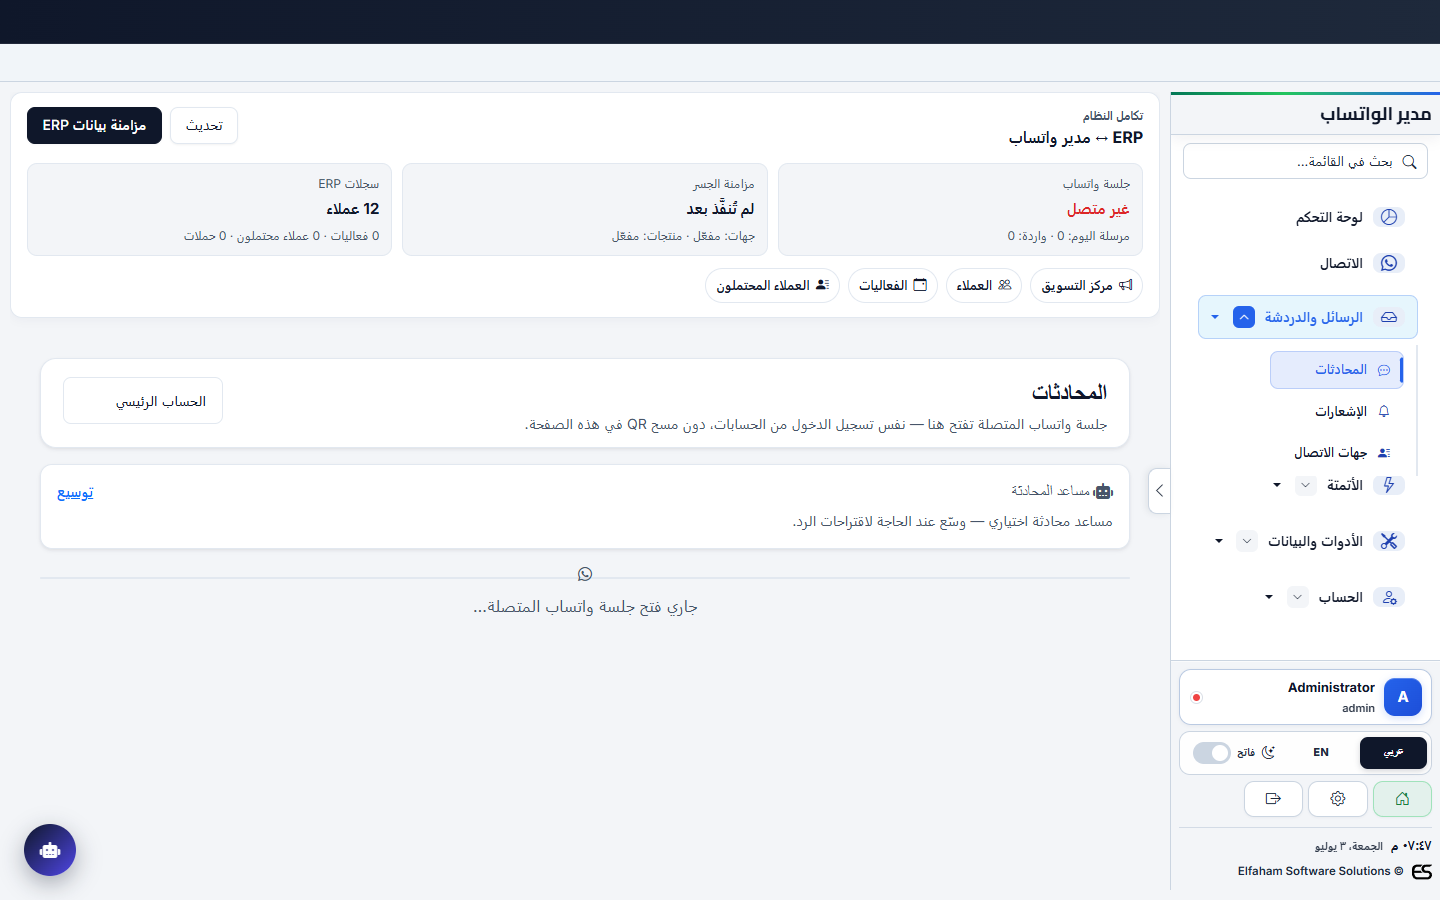Screen dimensions: 1440x900
Task: Click the magnifier icon in the sidebar search
Action: (x=1409, y=162)
